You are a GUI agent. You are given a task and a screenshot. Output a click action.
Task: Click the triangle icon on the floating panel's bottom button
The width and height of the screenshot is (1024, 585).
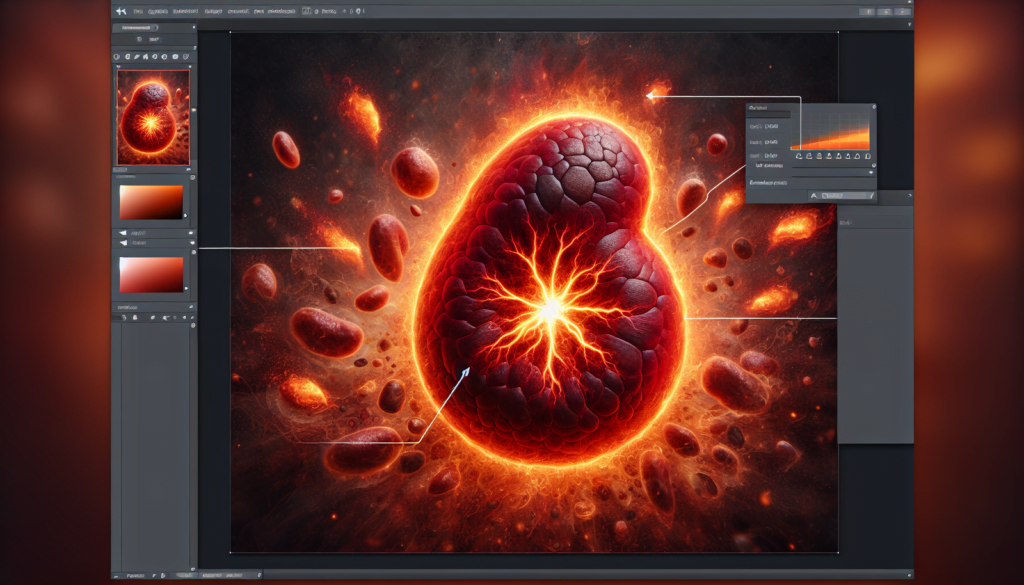(x=814, y=197)
